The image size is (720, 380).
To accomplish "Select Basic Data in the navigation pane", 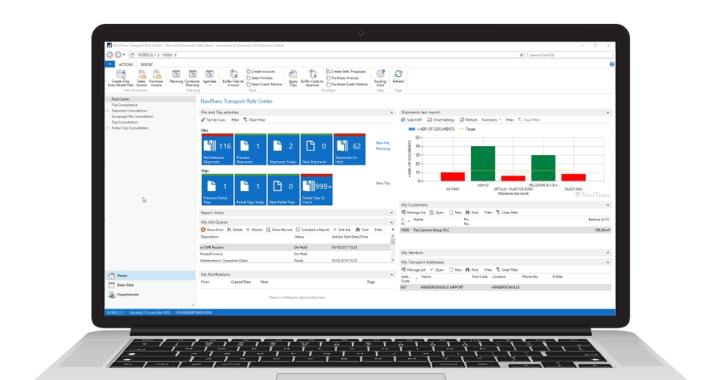I will click(150, 285).
